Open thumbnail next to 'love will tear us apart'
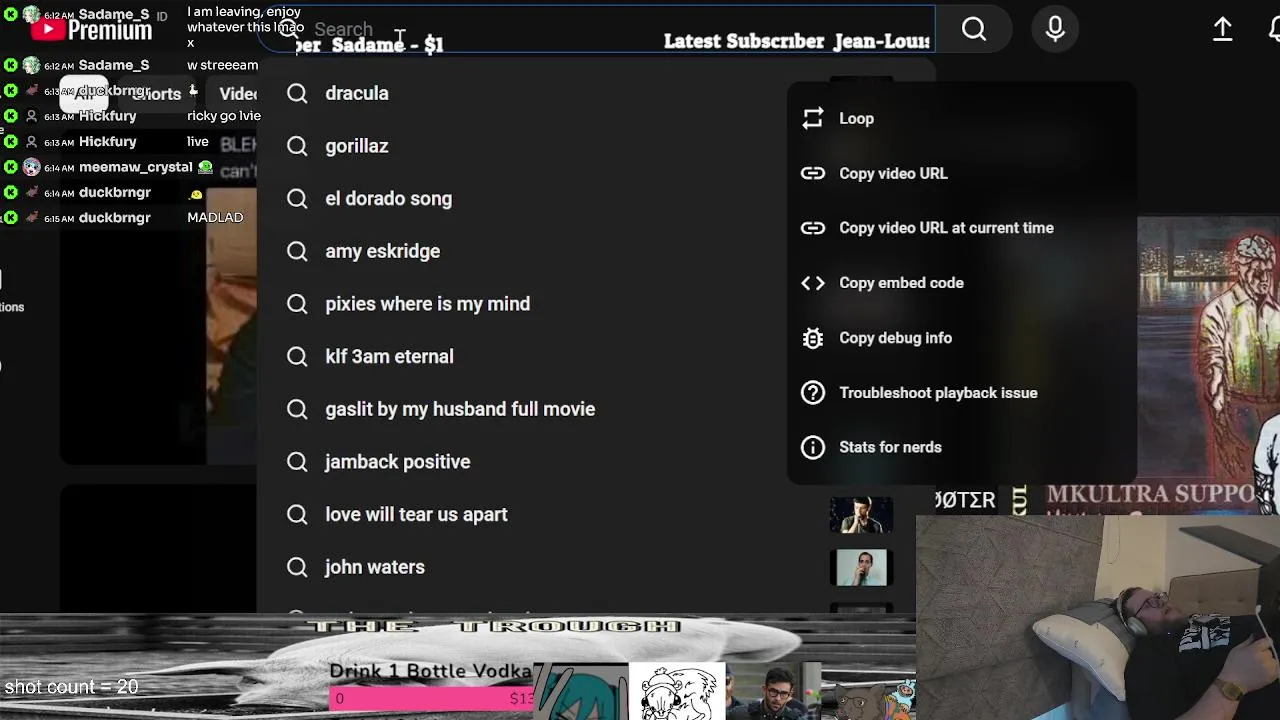Screen dimensions: 1280x720 coord(861,514)
